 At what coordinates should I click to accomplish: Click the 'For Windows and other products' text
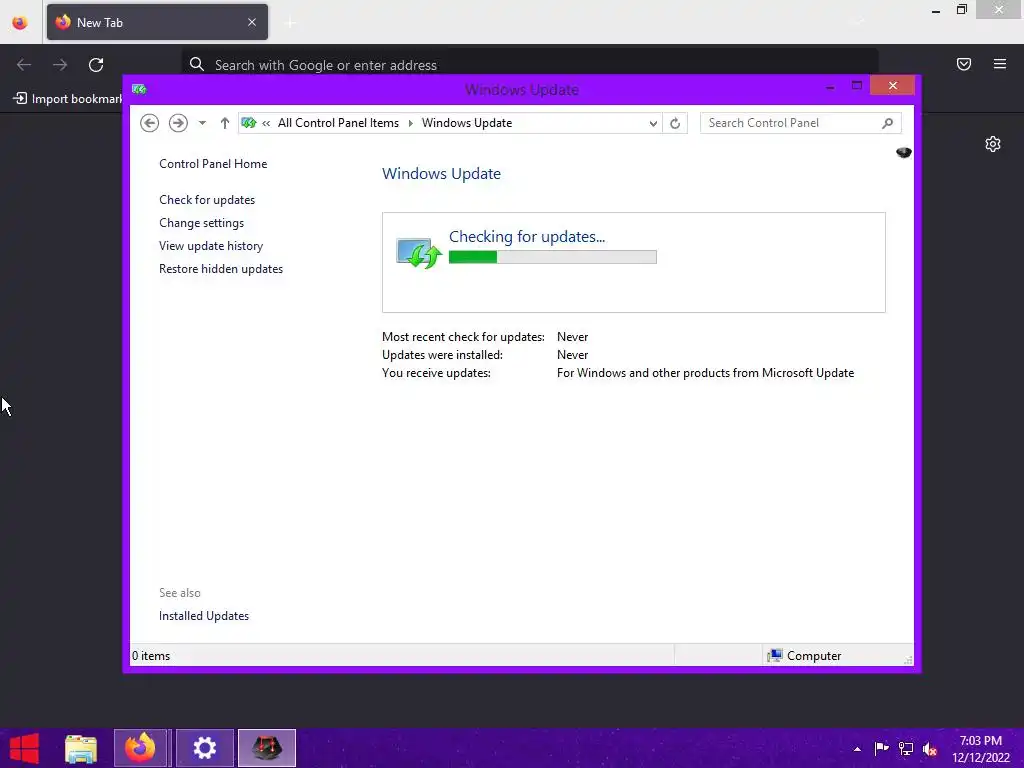[x=705, y=373]
